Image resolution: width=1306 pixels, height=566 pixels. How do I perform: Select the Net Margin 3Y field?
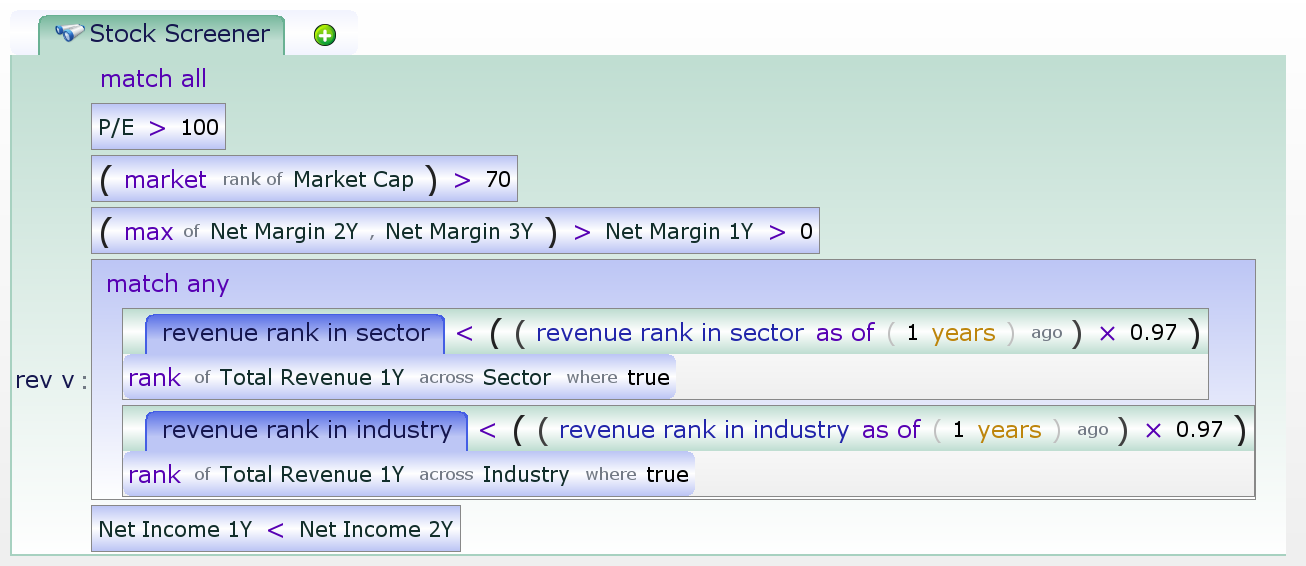[x=459, y=232]
